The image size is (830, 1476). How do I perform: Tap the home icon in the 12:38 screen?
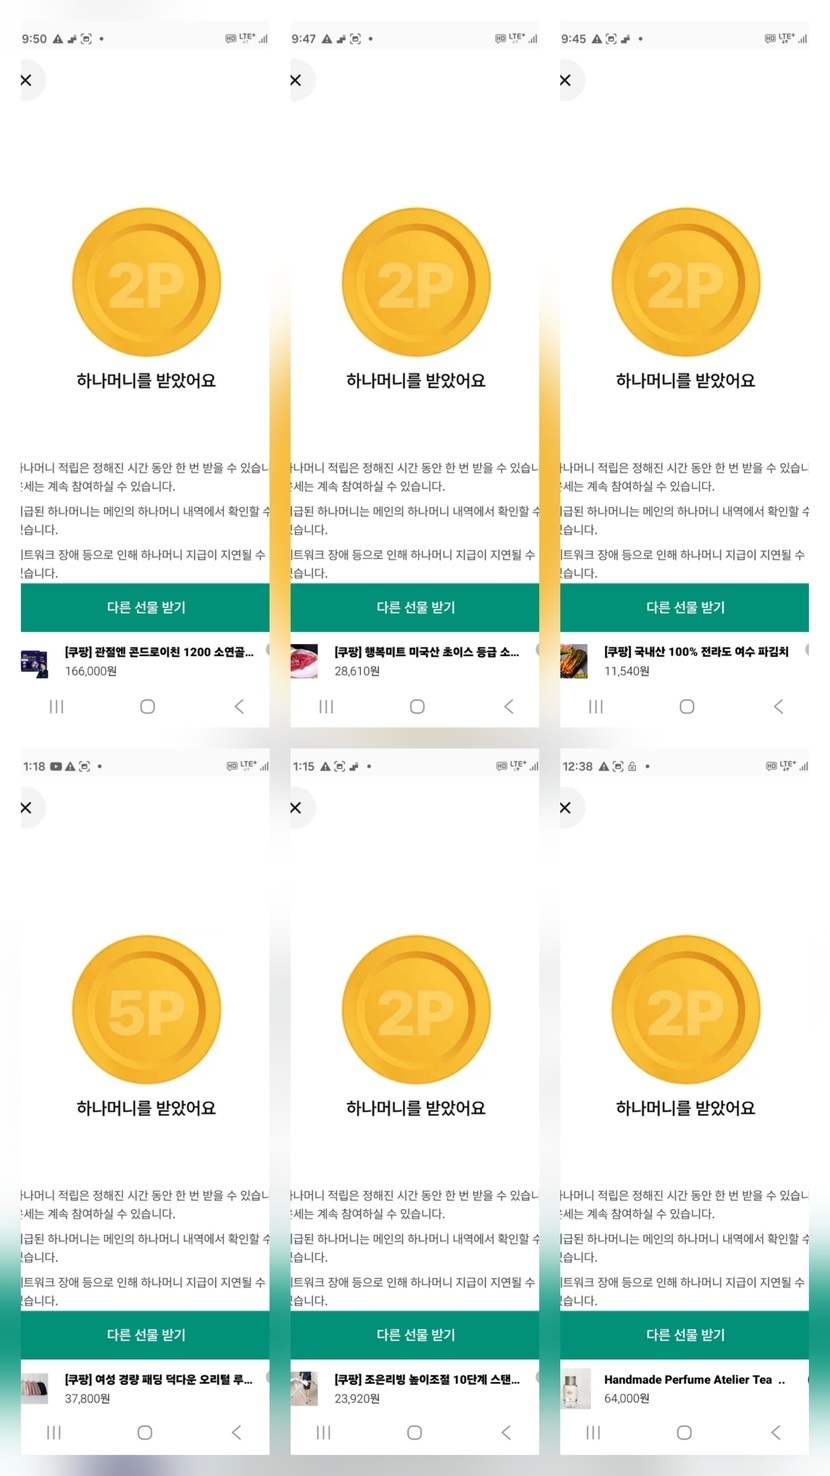click(684, 1433)
